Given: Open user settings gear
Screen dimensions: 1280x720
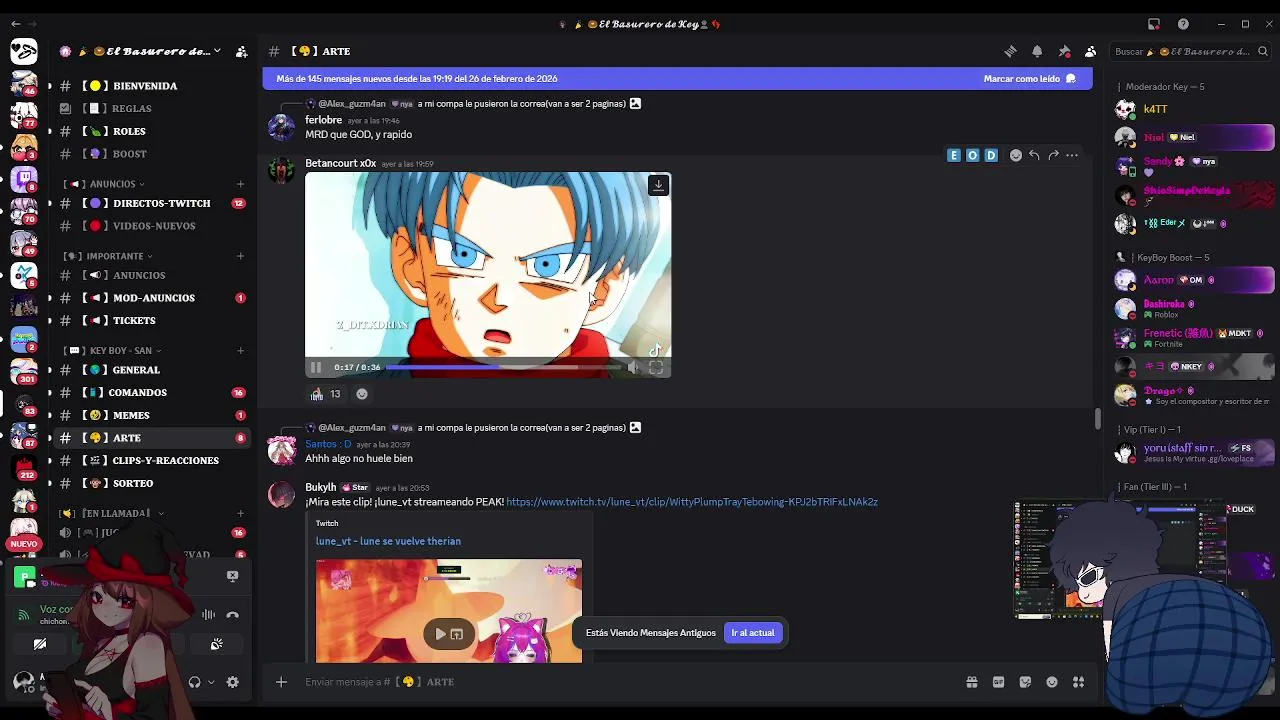Looking at the screenshot, I should point(232,682).
